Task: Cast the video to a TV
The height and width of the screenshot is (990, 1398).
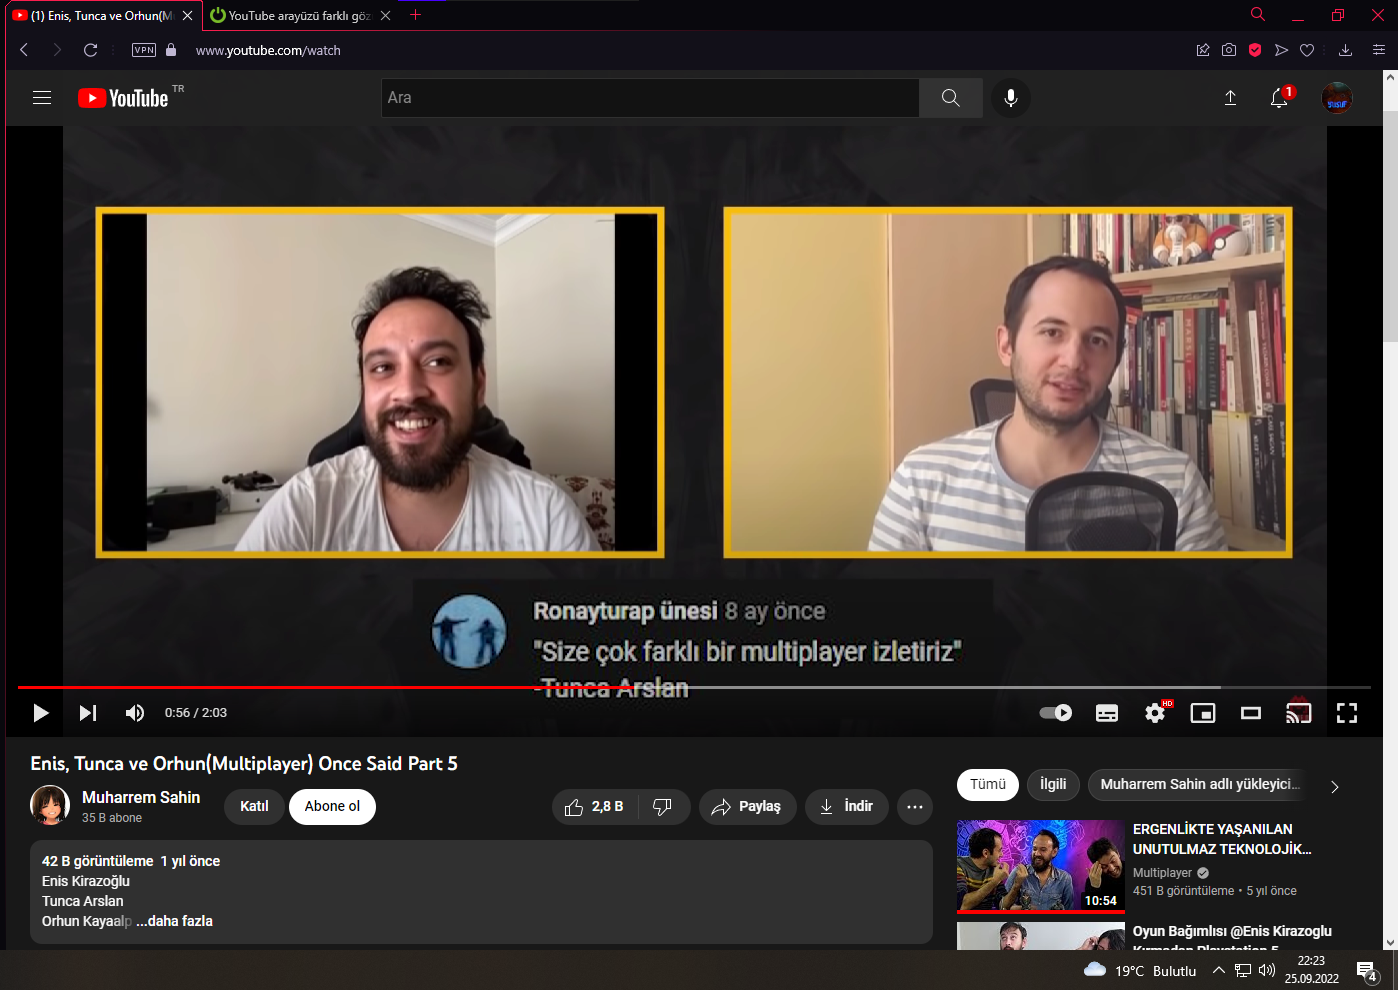Action: [1299, 713]
